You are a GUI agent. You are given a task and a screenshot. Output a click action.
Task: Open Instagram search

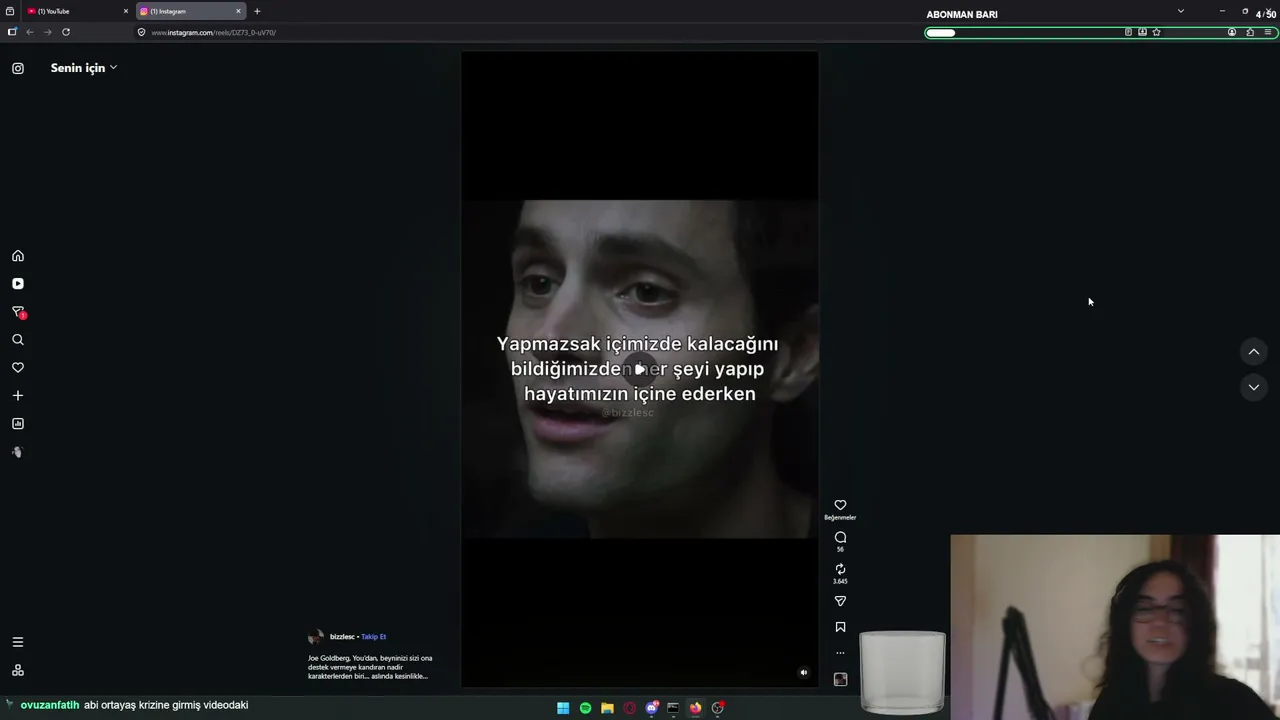[x=18, y=340]
